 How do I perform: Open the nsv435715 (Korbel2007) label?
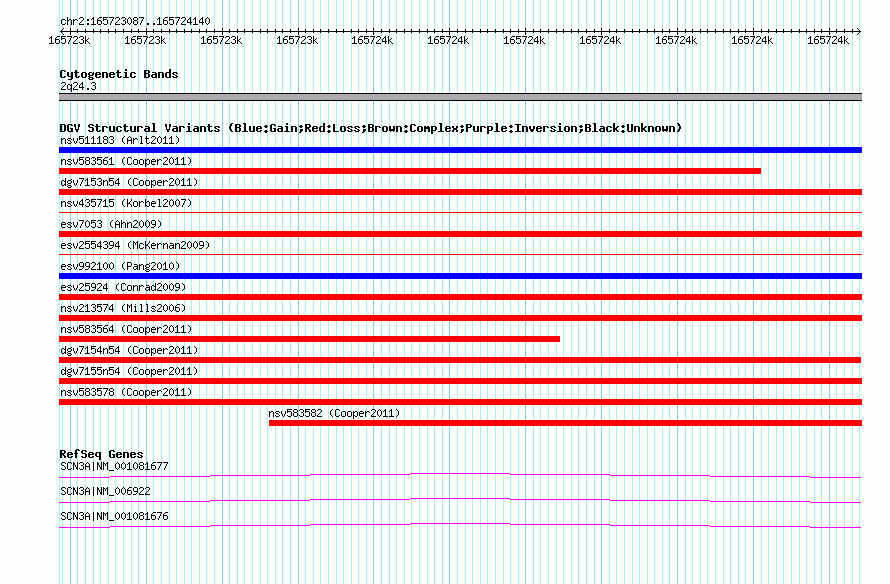click(126, 203)
